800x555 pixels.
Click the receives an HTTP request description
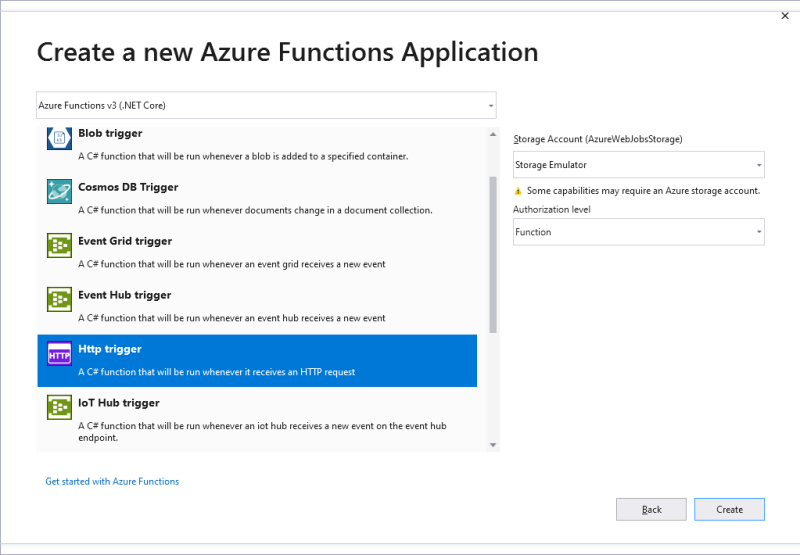217,372
